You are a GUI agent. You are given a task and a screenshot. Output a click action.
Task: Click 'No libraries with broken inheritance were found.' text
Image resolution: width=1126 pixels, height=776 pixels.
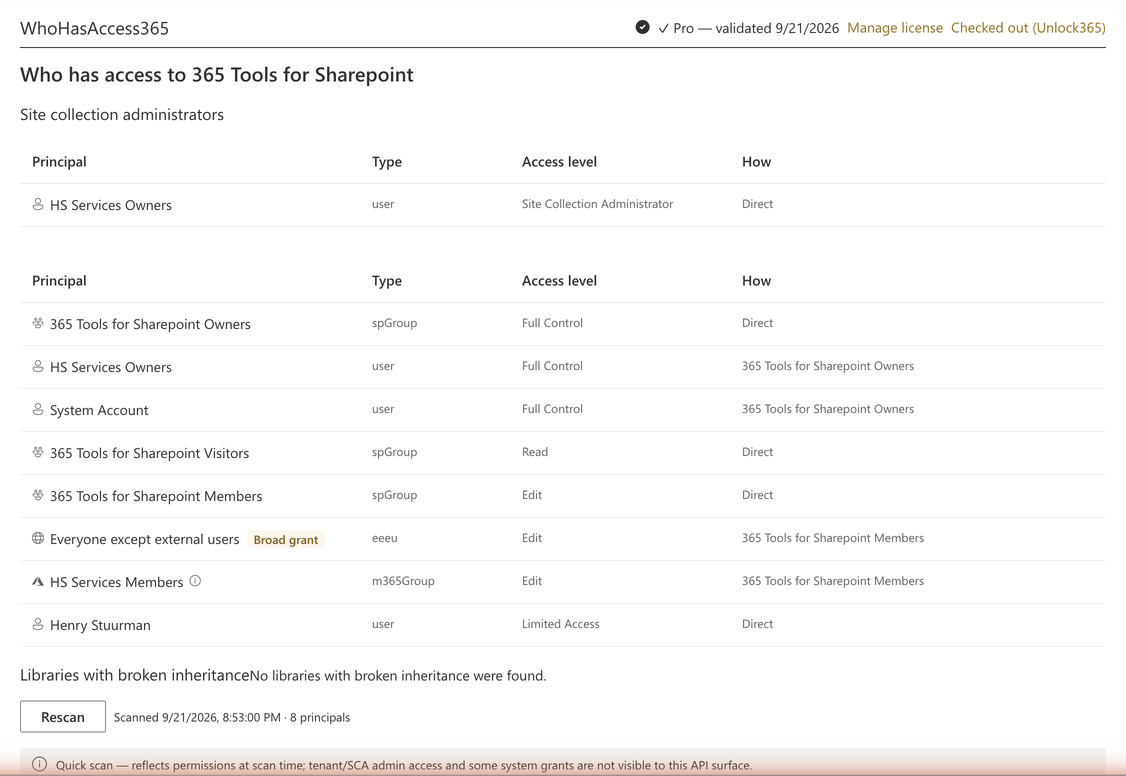point(398,676)
